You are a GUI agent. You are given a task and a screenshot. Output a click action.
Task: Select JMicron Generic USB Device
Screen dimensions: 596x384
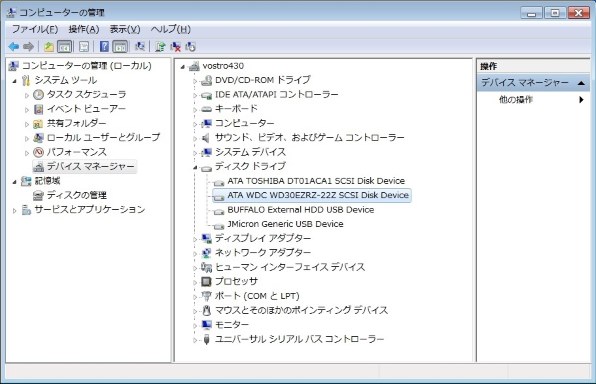[x=285, y=224]
